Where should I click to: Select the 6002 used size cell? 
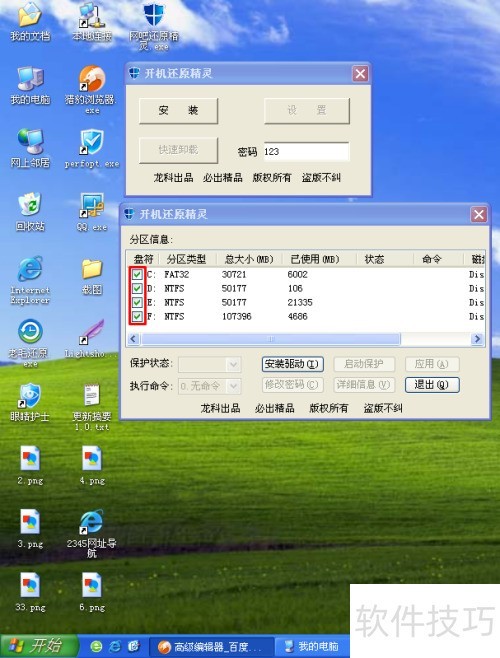(x=298, y=274)
